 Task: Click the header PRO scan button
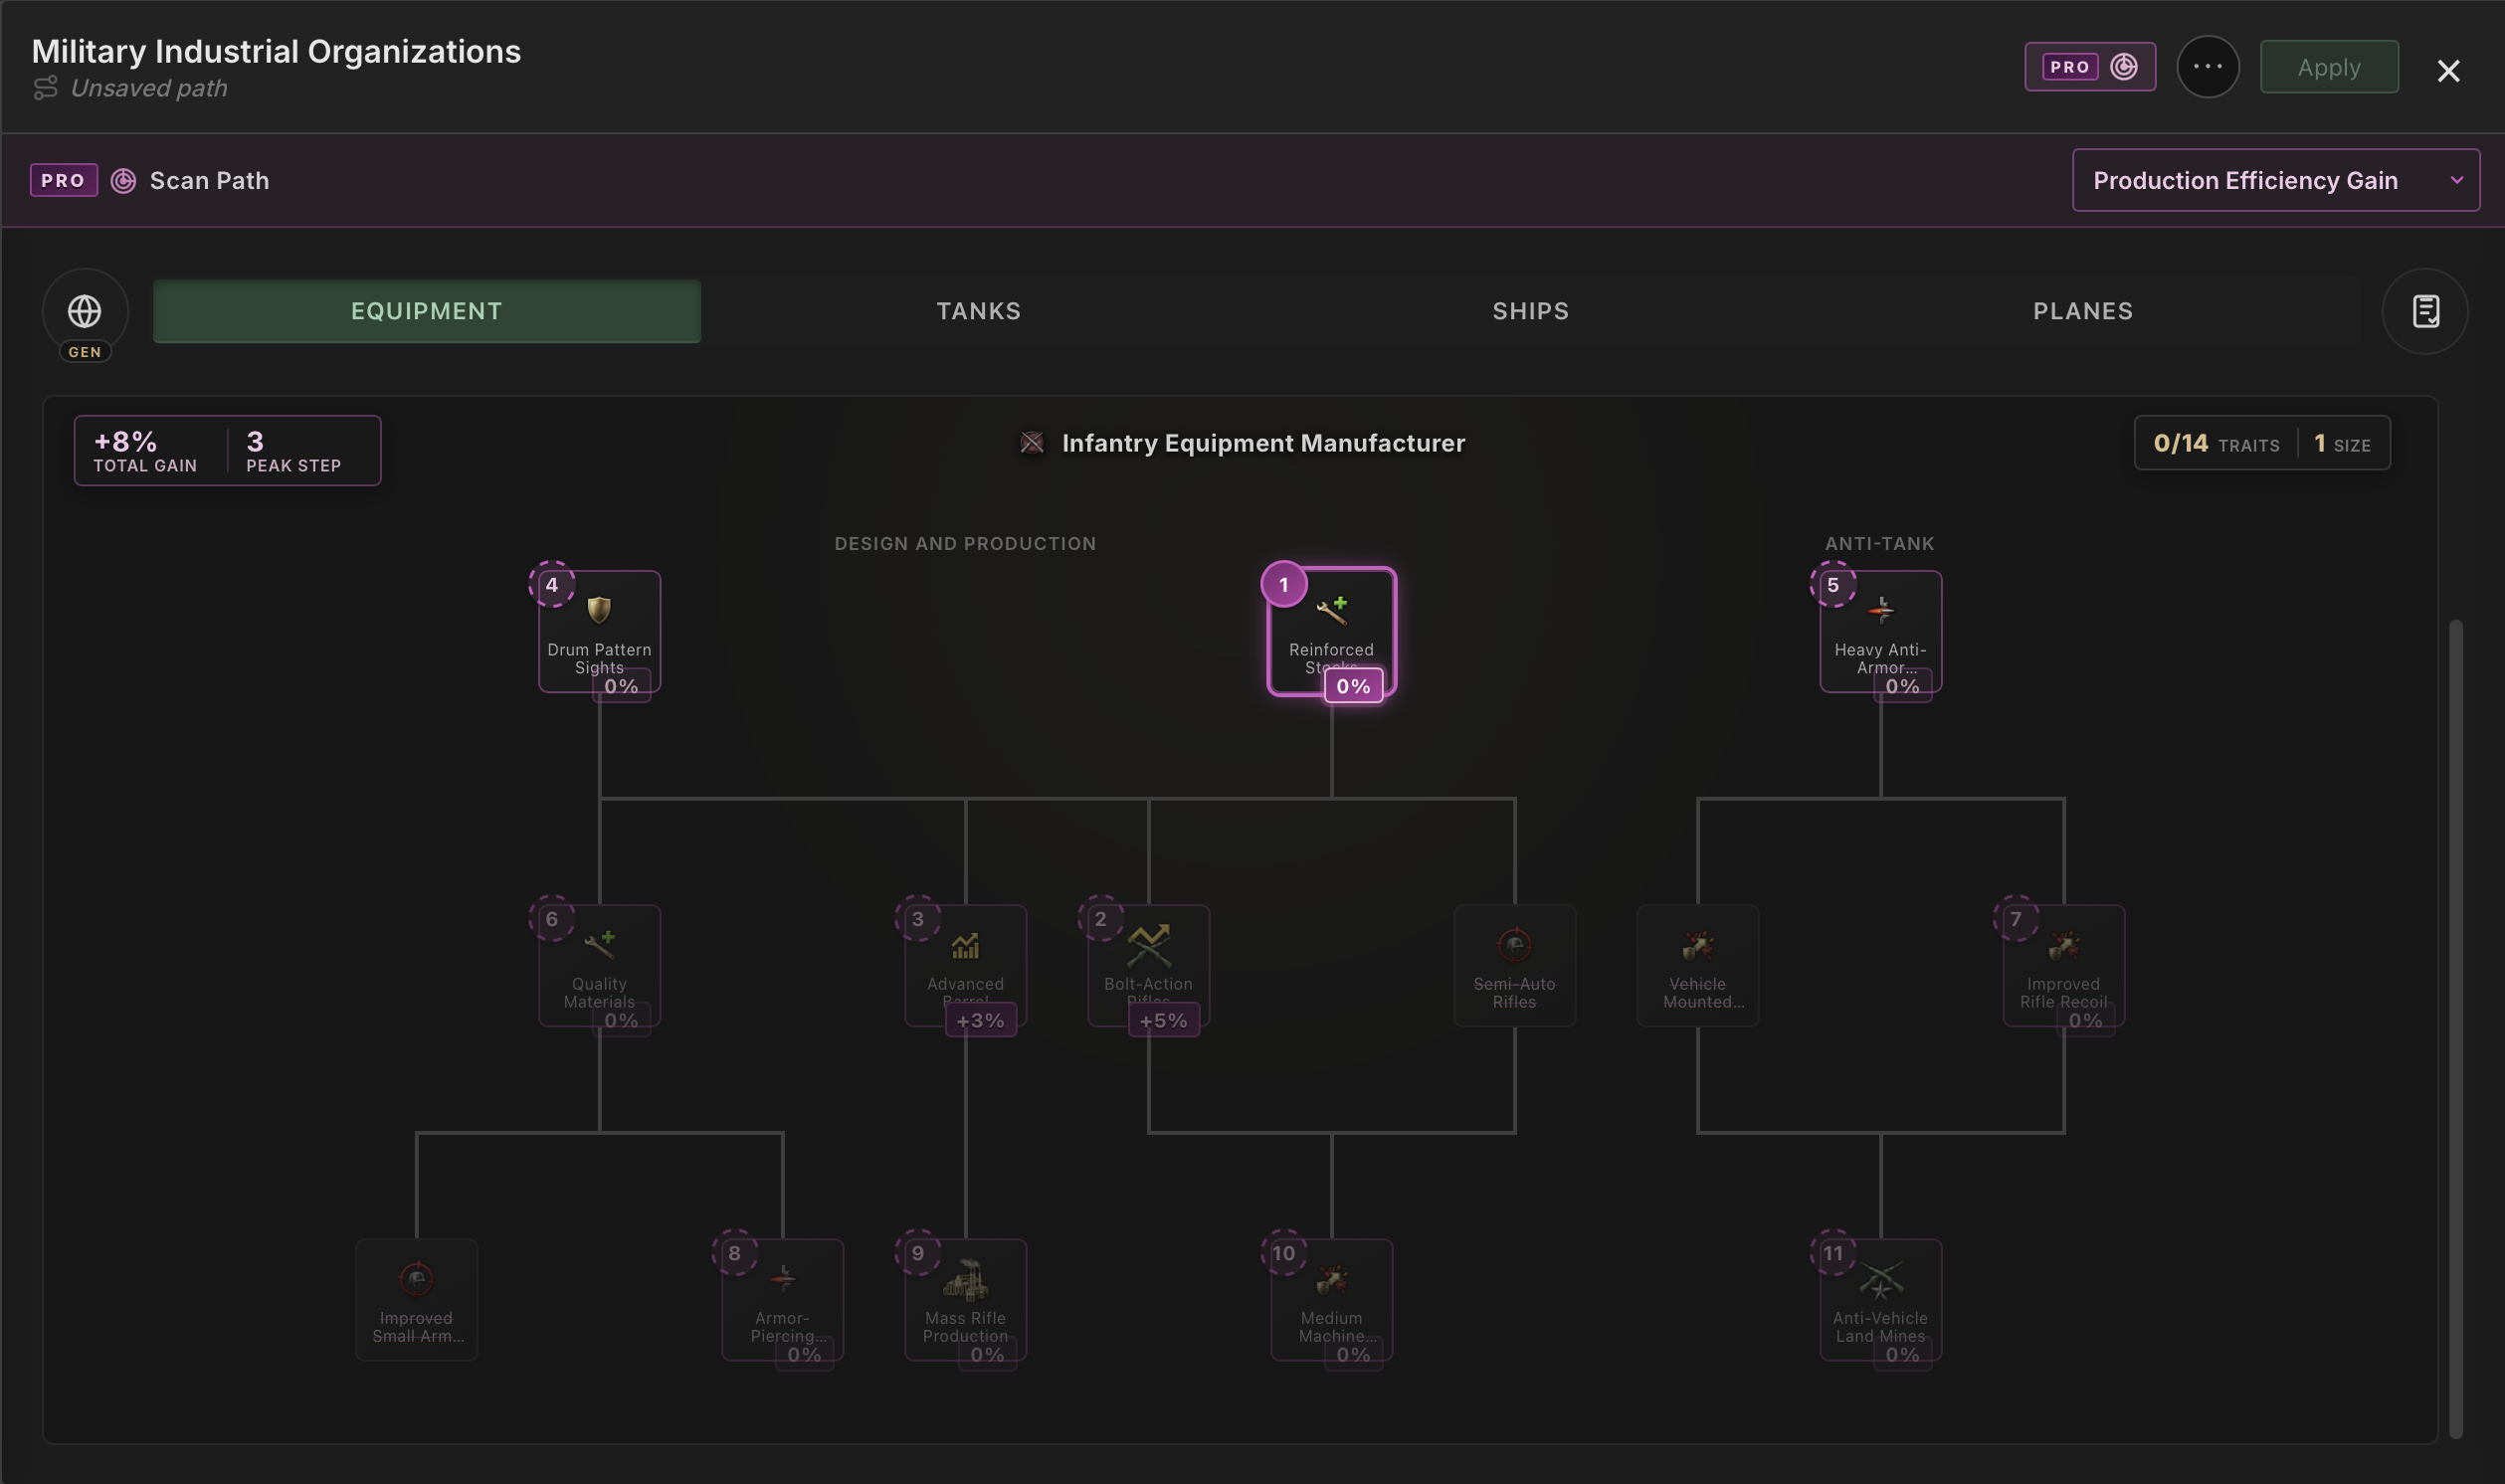pyautogui.click(x=2090, y=67)
